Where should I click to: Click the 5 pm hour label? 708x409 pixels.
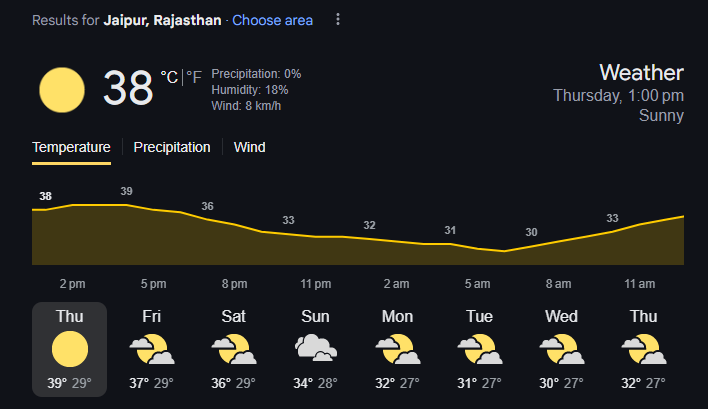point(154,284)
